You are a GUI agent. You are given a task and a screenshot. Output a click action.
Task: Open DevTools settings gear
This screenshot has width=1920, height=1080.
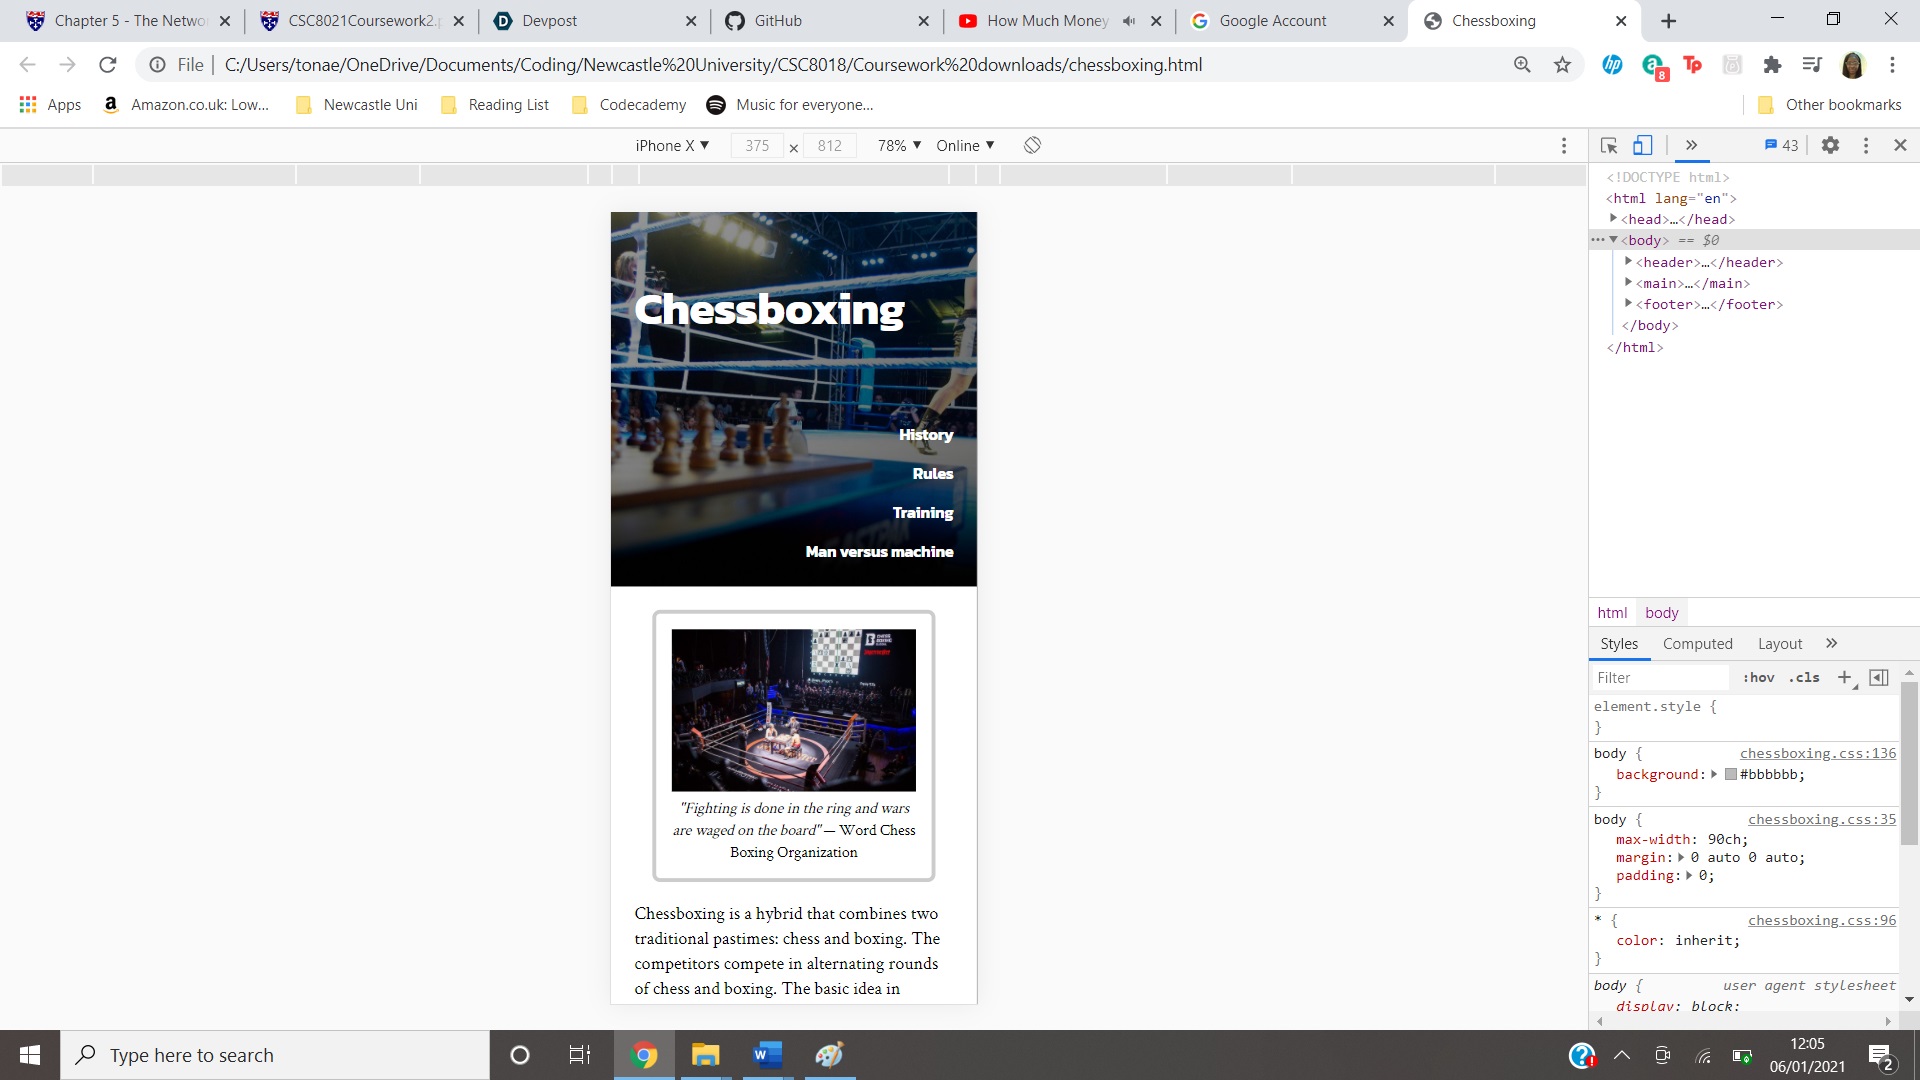coord(1830,145)
